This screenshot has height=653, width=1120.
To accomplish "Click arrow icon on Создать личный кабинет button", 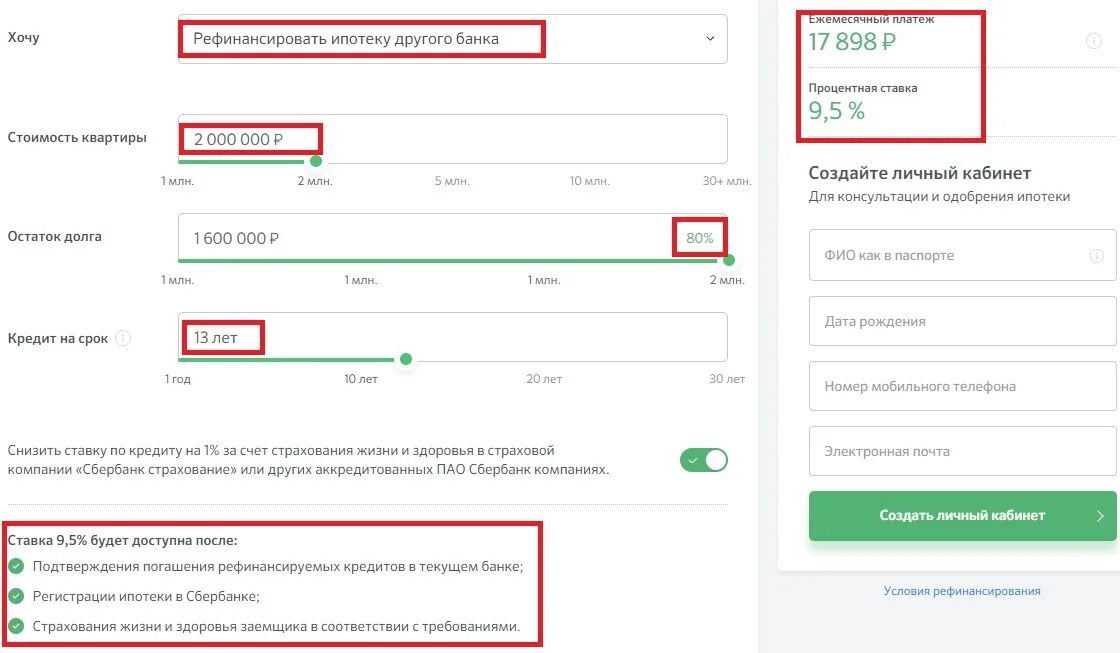I will click(x=1100, y=516).
